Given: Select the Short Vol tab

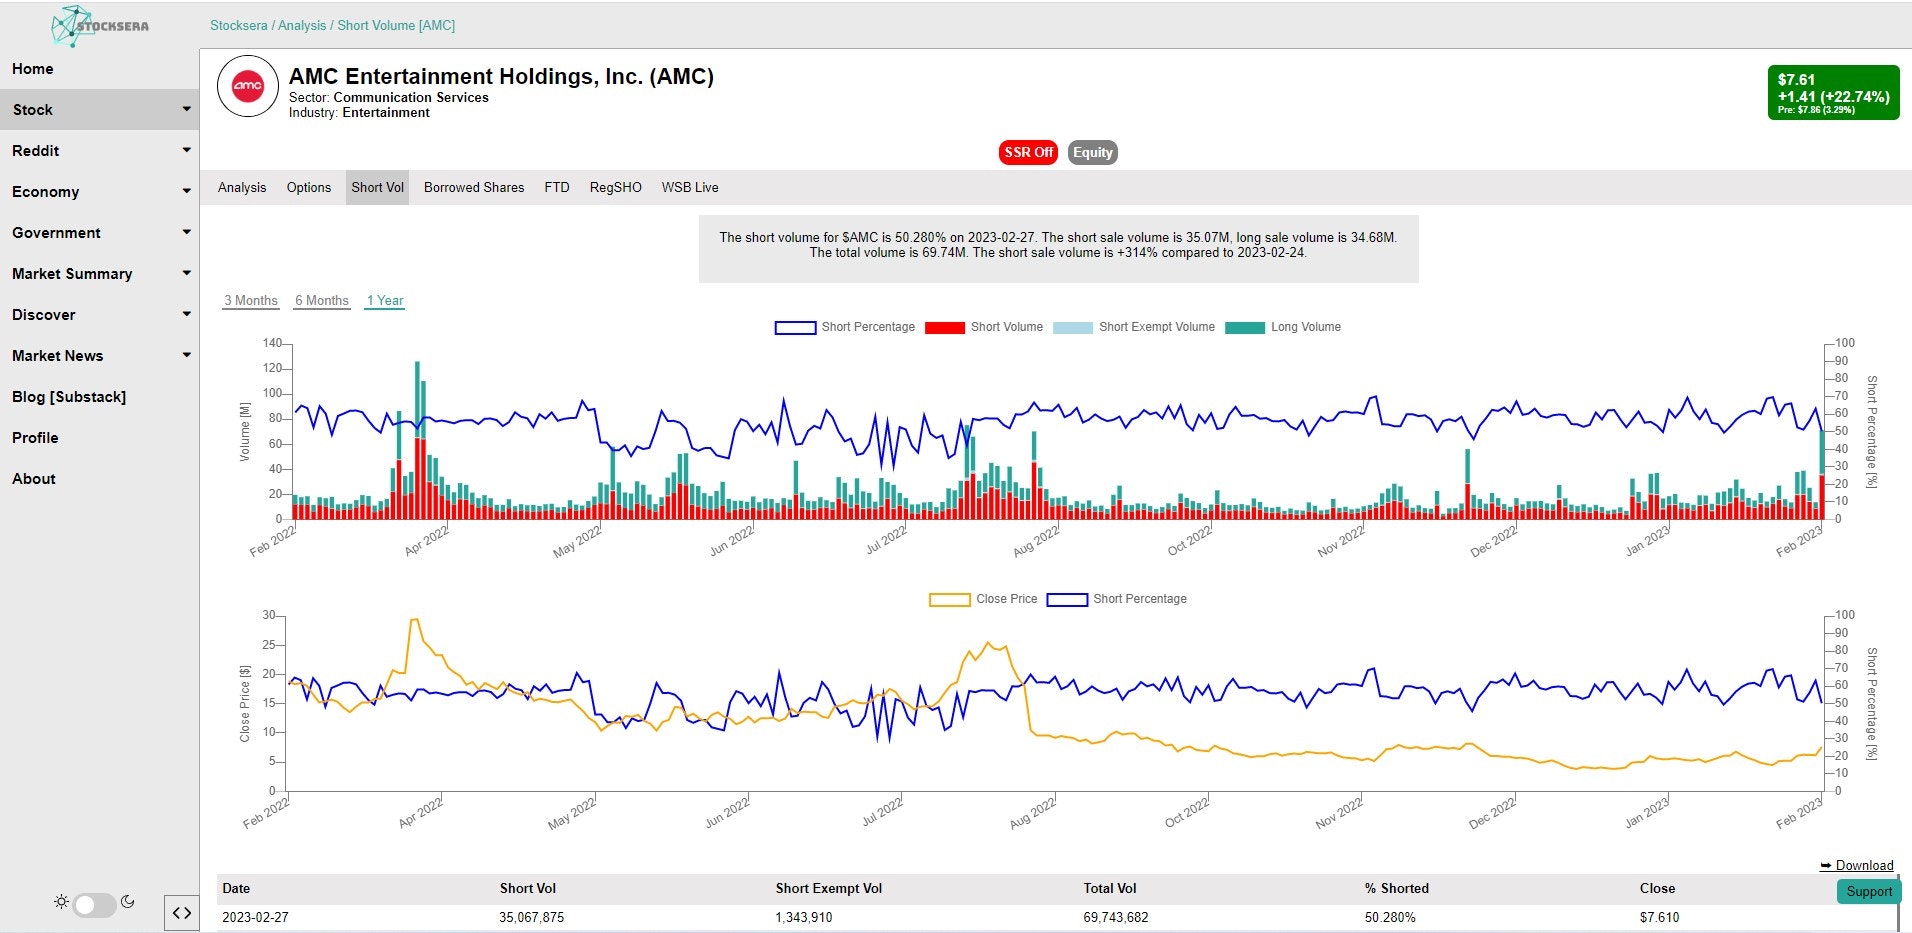Looking at the screenshot, I should point(377,187).
